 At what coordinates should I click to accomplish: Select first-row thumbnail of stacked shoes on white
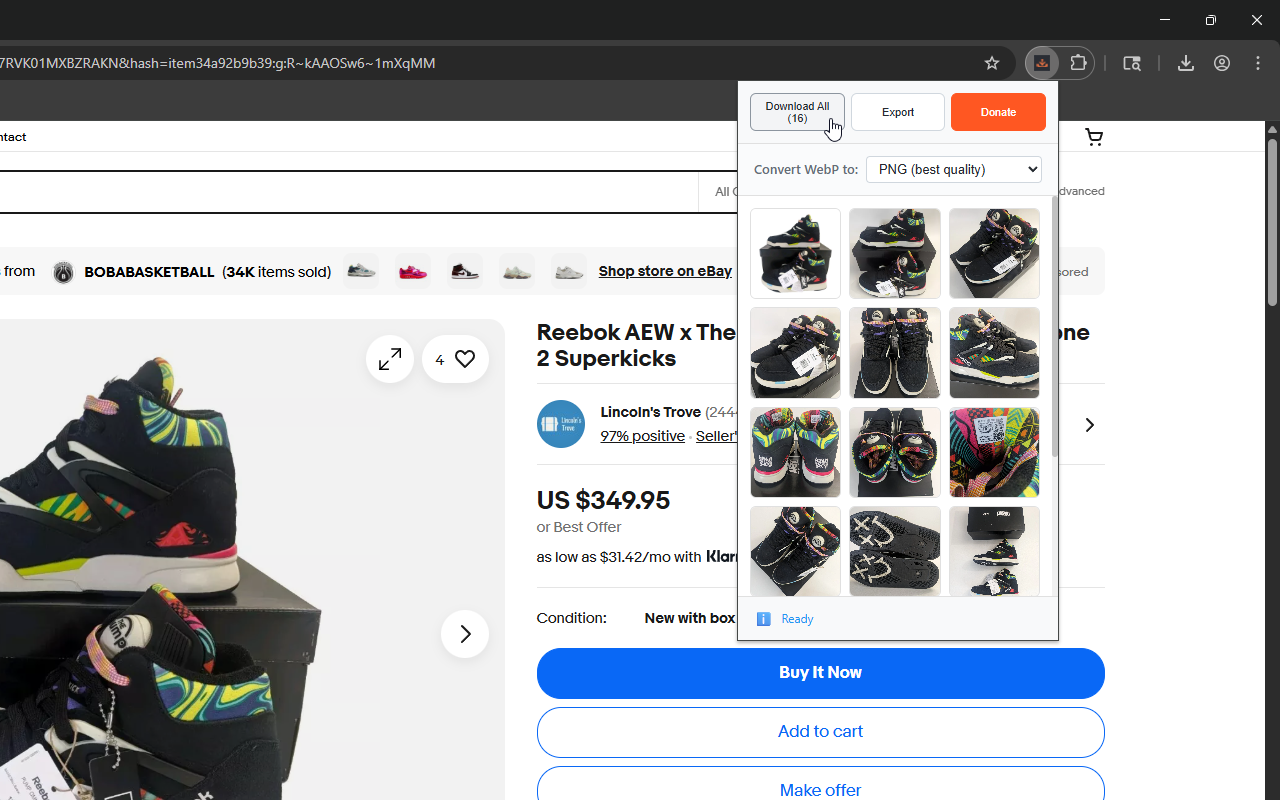pos(796,253)
